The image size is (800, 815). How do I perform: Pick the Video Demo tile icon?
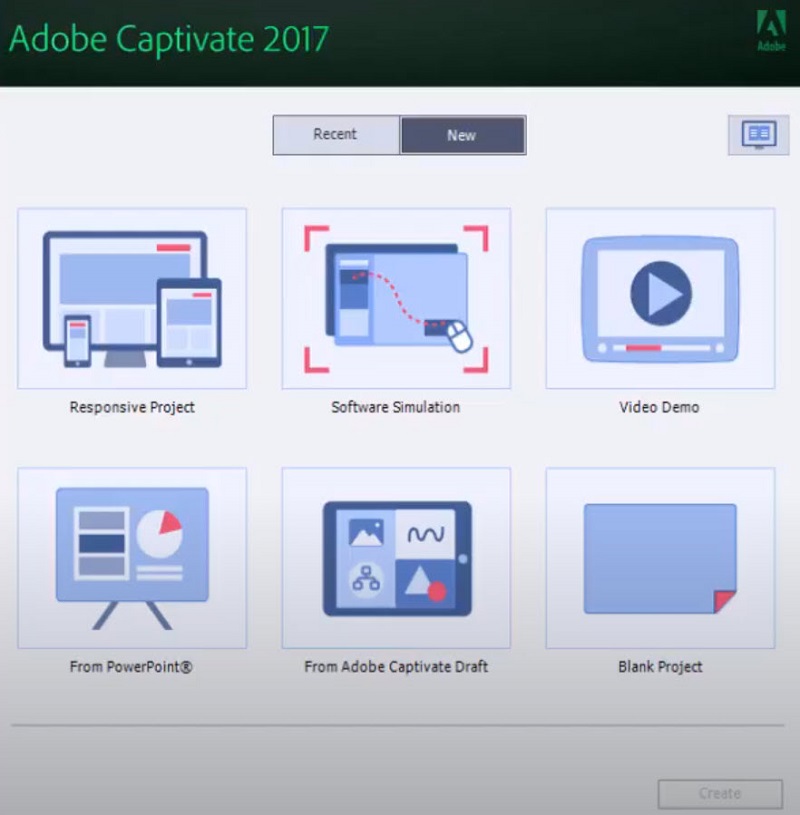click(x=660, y=298)
